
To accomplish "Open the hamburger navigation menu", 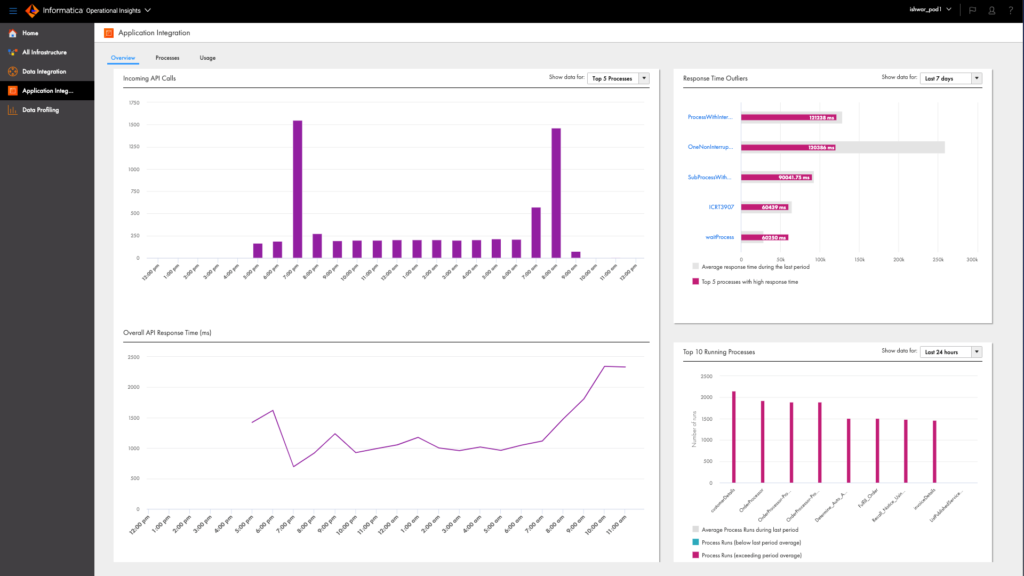I will (13, 11).
